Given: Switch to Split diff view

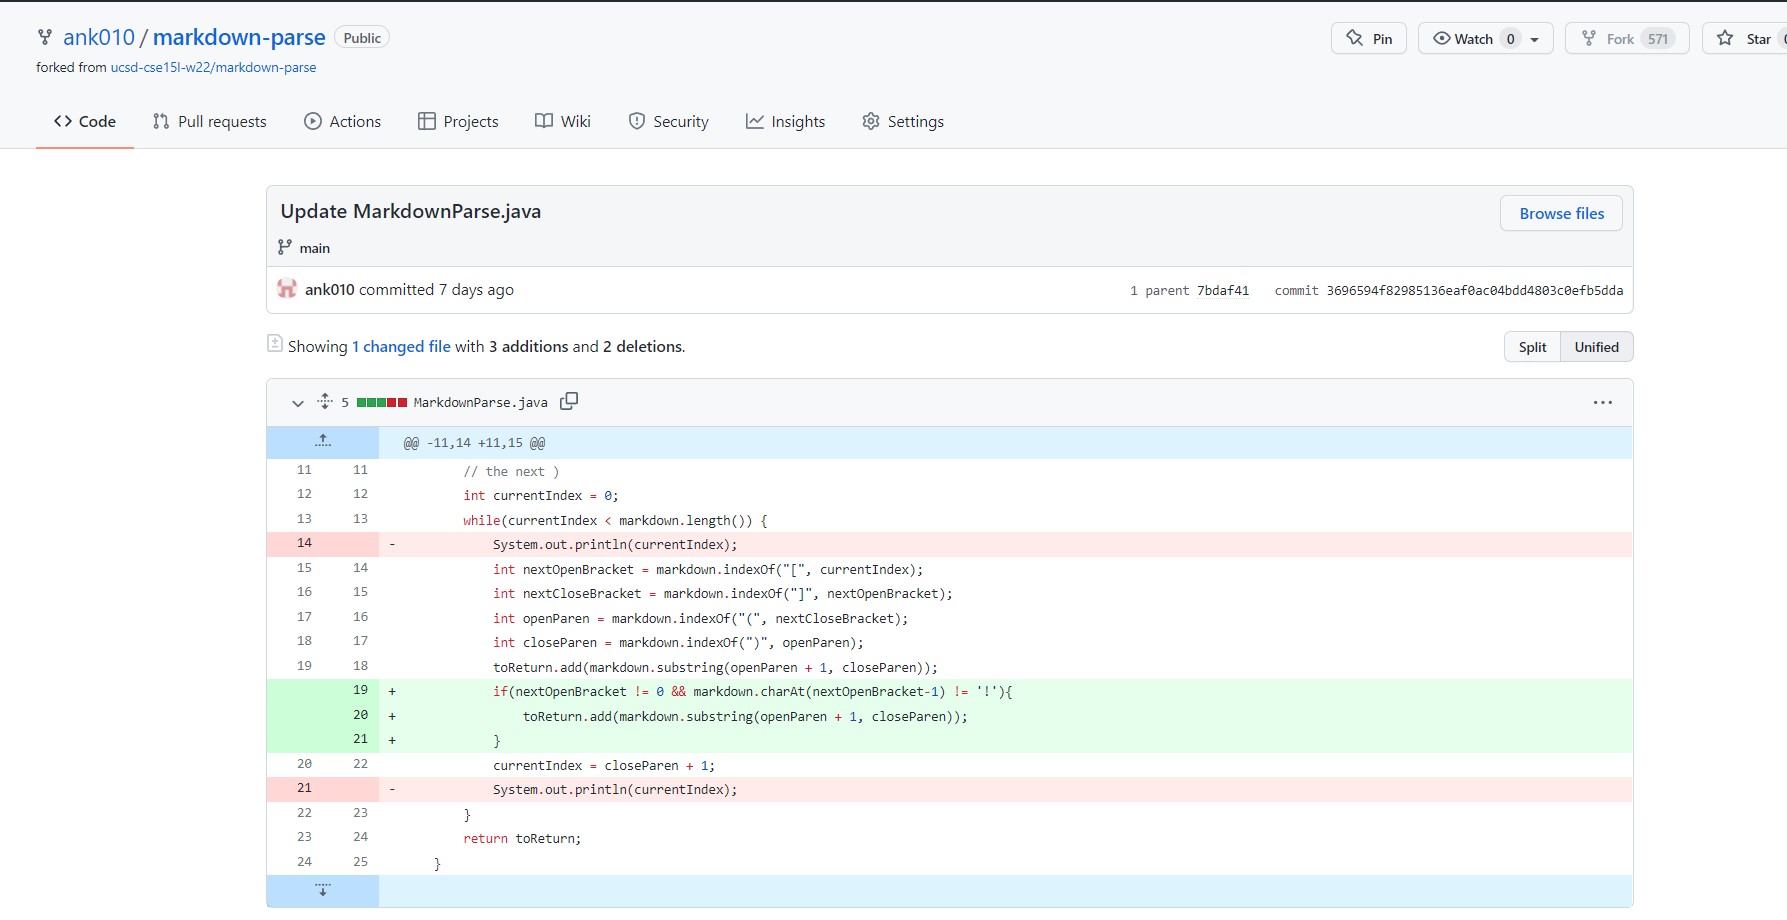Looking at the screenshot, I should (1531, 346).
